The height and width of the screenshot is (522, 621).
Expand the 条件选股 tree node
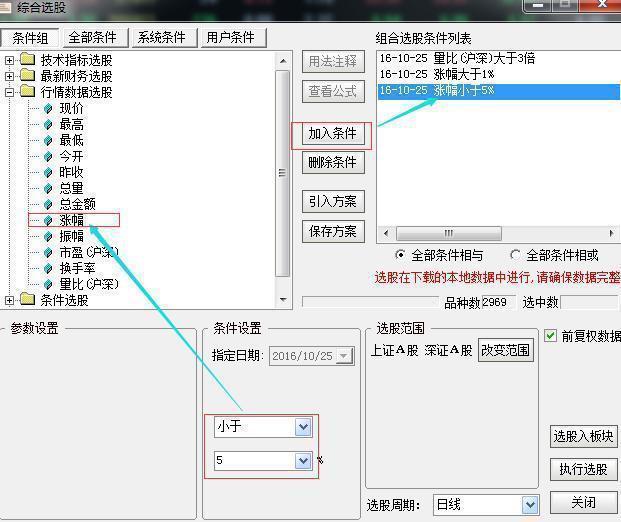click(x=10, y=300)
